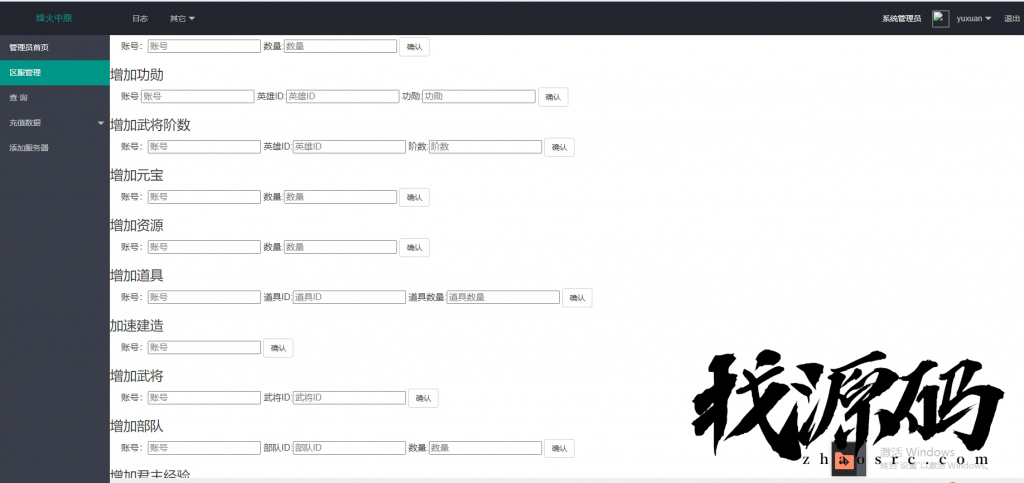Click the 增加武将 heading
Viewport: 1024px width, 483px height.
tap(137, 376)
